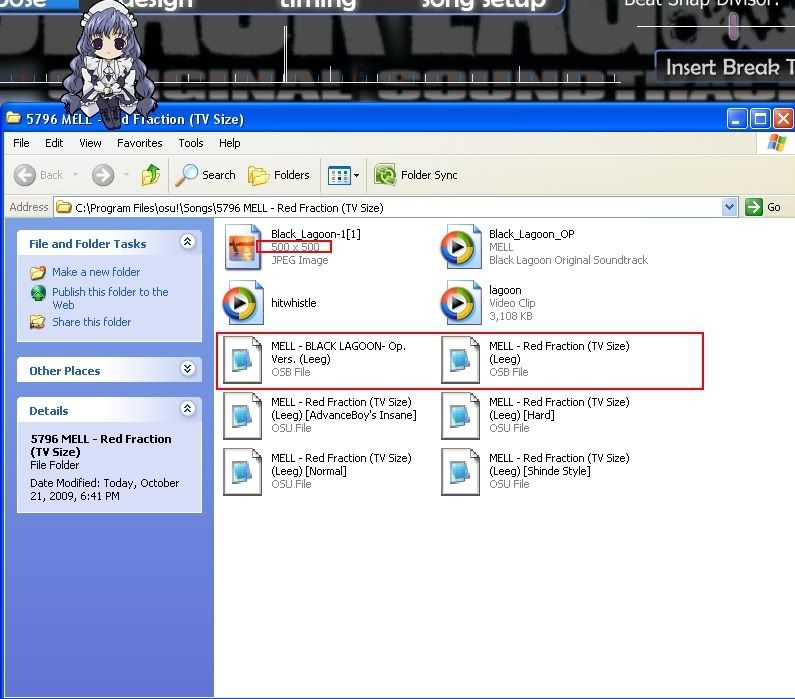Collapse the Details panel

point(188,409)
